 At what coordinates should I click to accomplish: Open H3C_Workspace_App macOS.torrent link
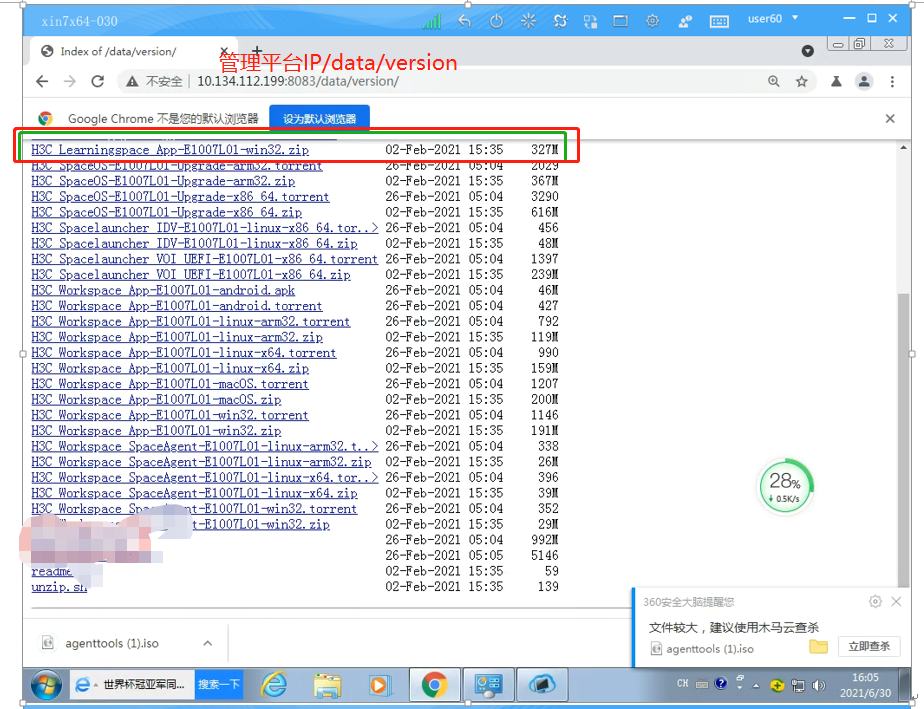pos(170,384)
